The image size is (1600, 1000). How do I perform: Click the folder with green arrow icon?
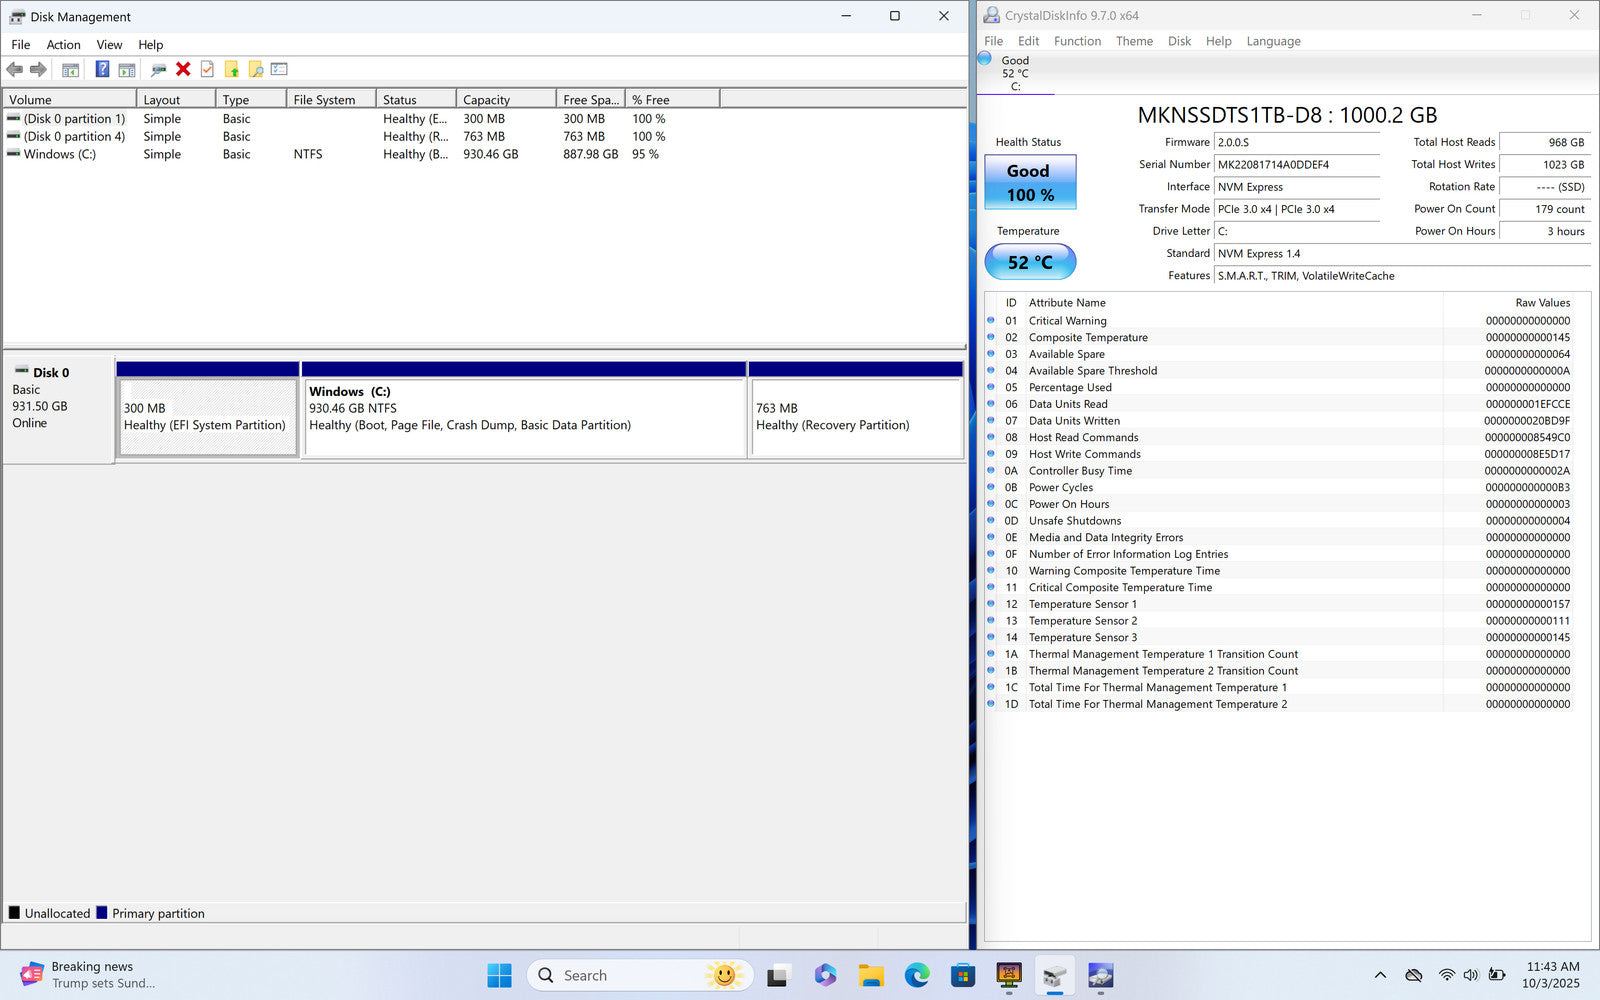click(x=232, y=69)
